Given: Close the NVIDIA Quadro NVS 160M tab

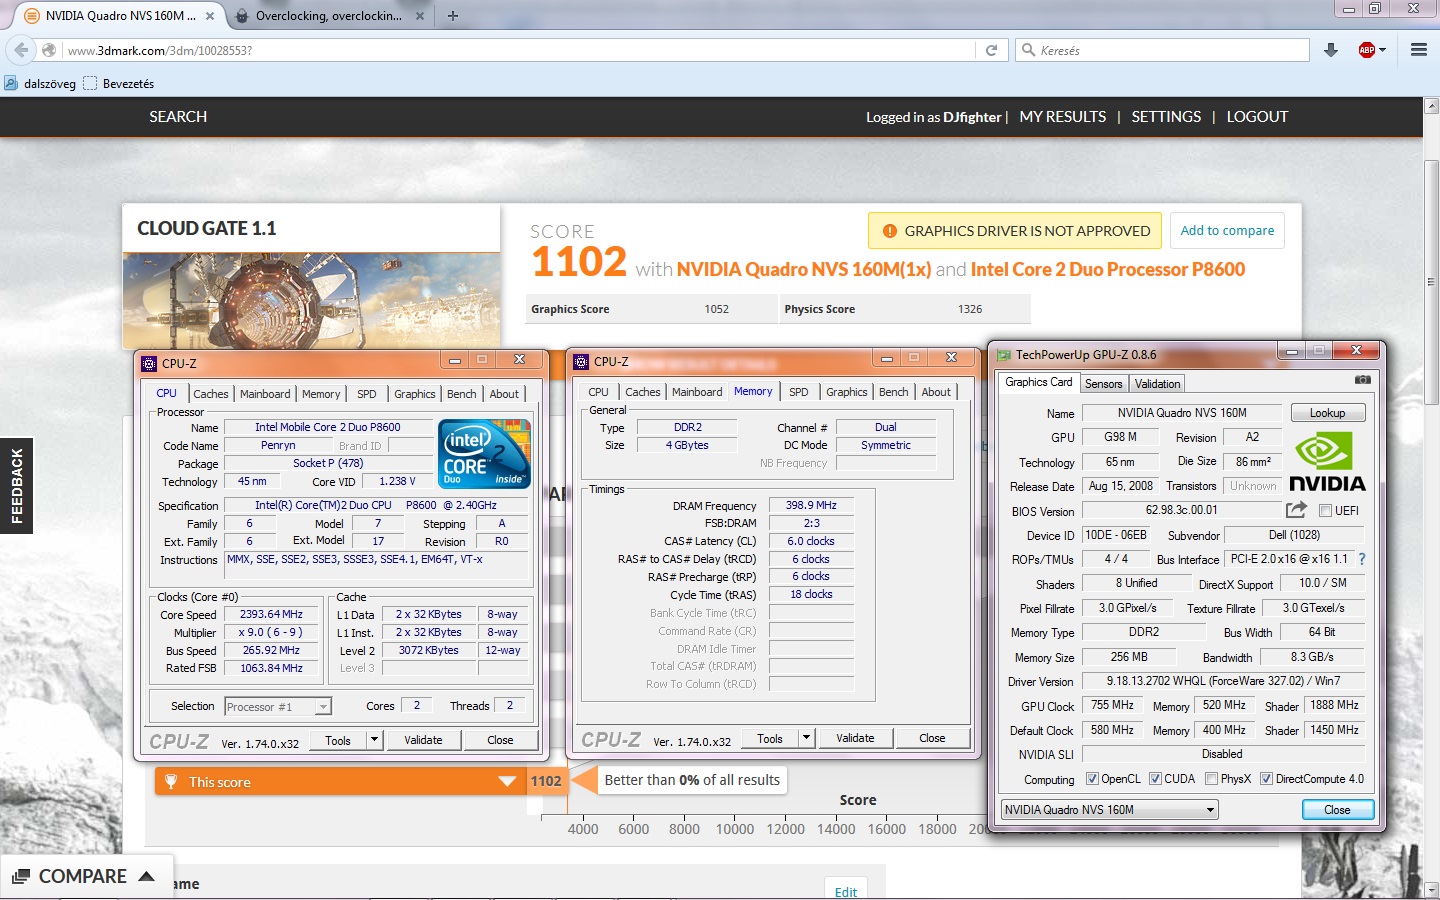Looking at the screenshot, I should (x=210, y=16).
